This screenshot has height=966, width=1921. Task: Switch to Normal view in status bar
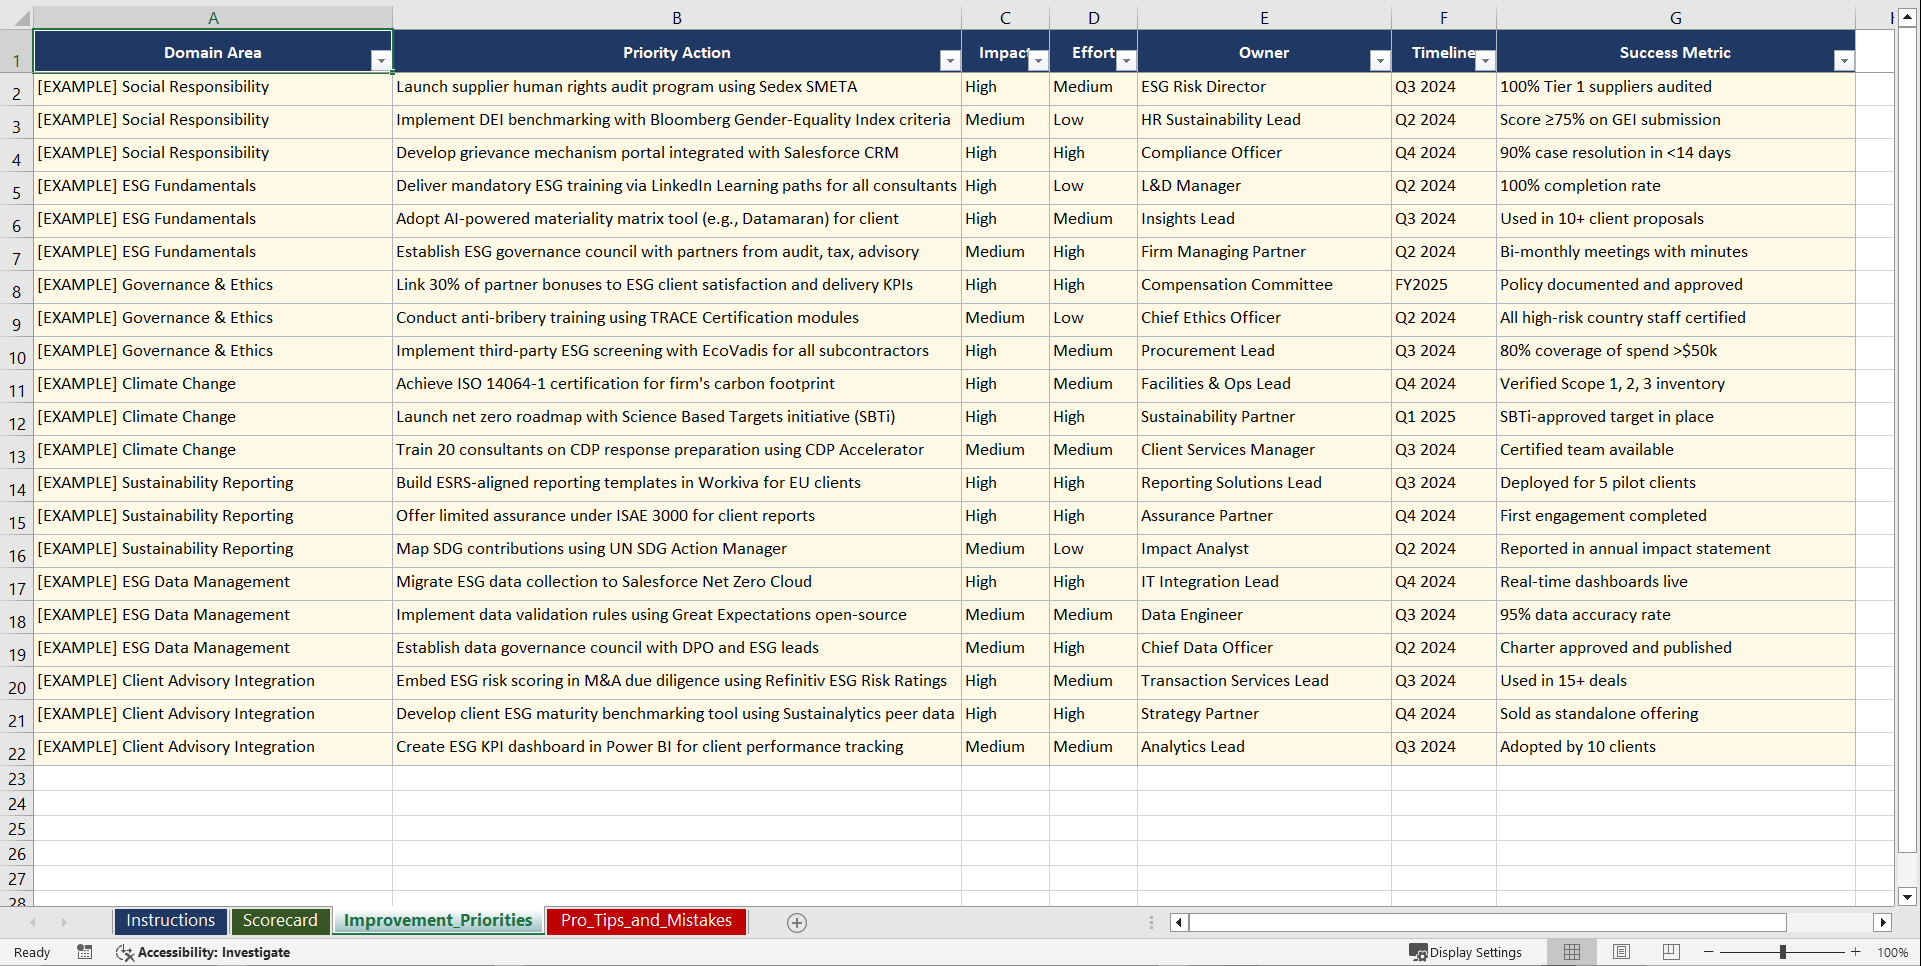pos(1571,952)
